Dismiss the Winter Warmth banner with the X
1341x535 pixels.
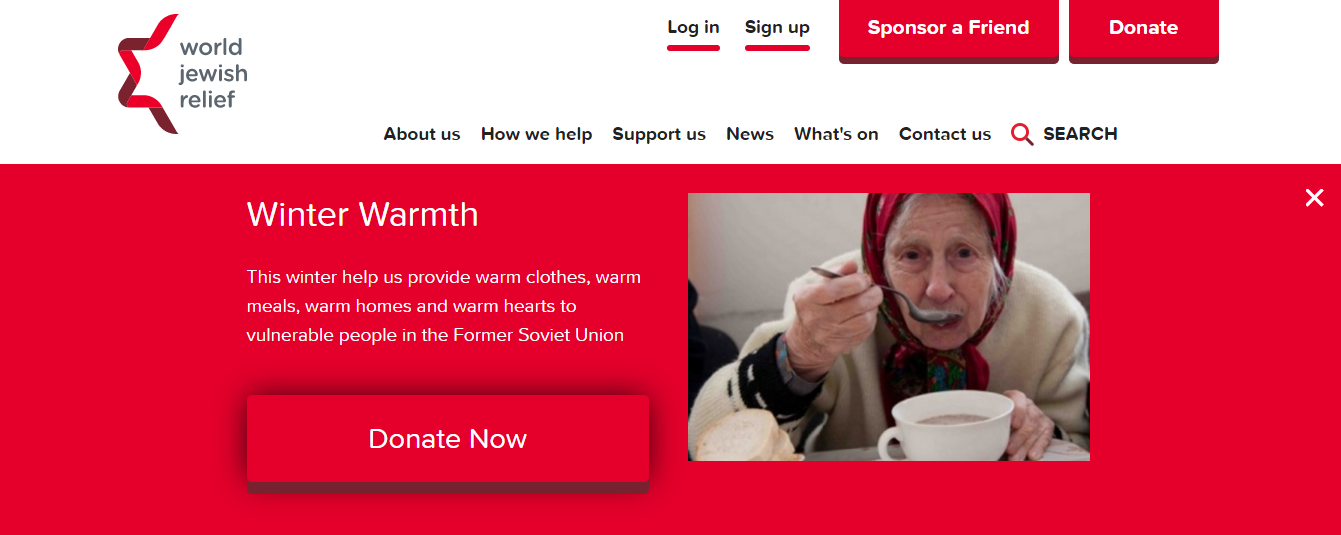coord(1314,197)
